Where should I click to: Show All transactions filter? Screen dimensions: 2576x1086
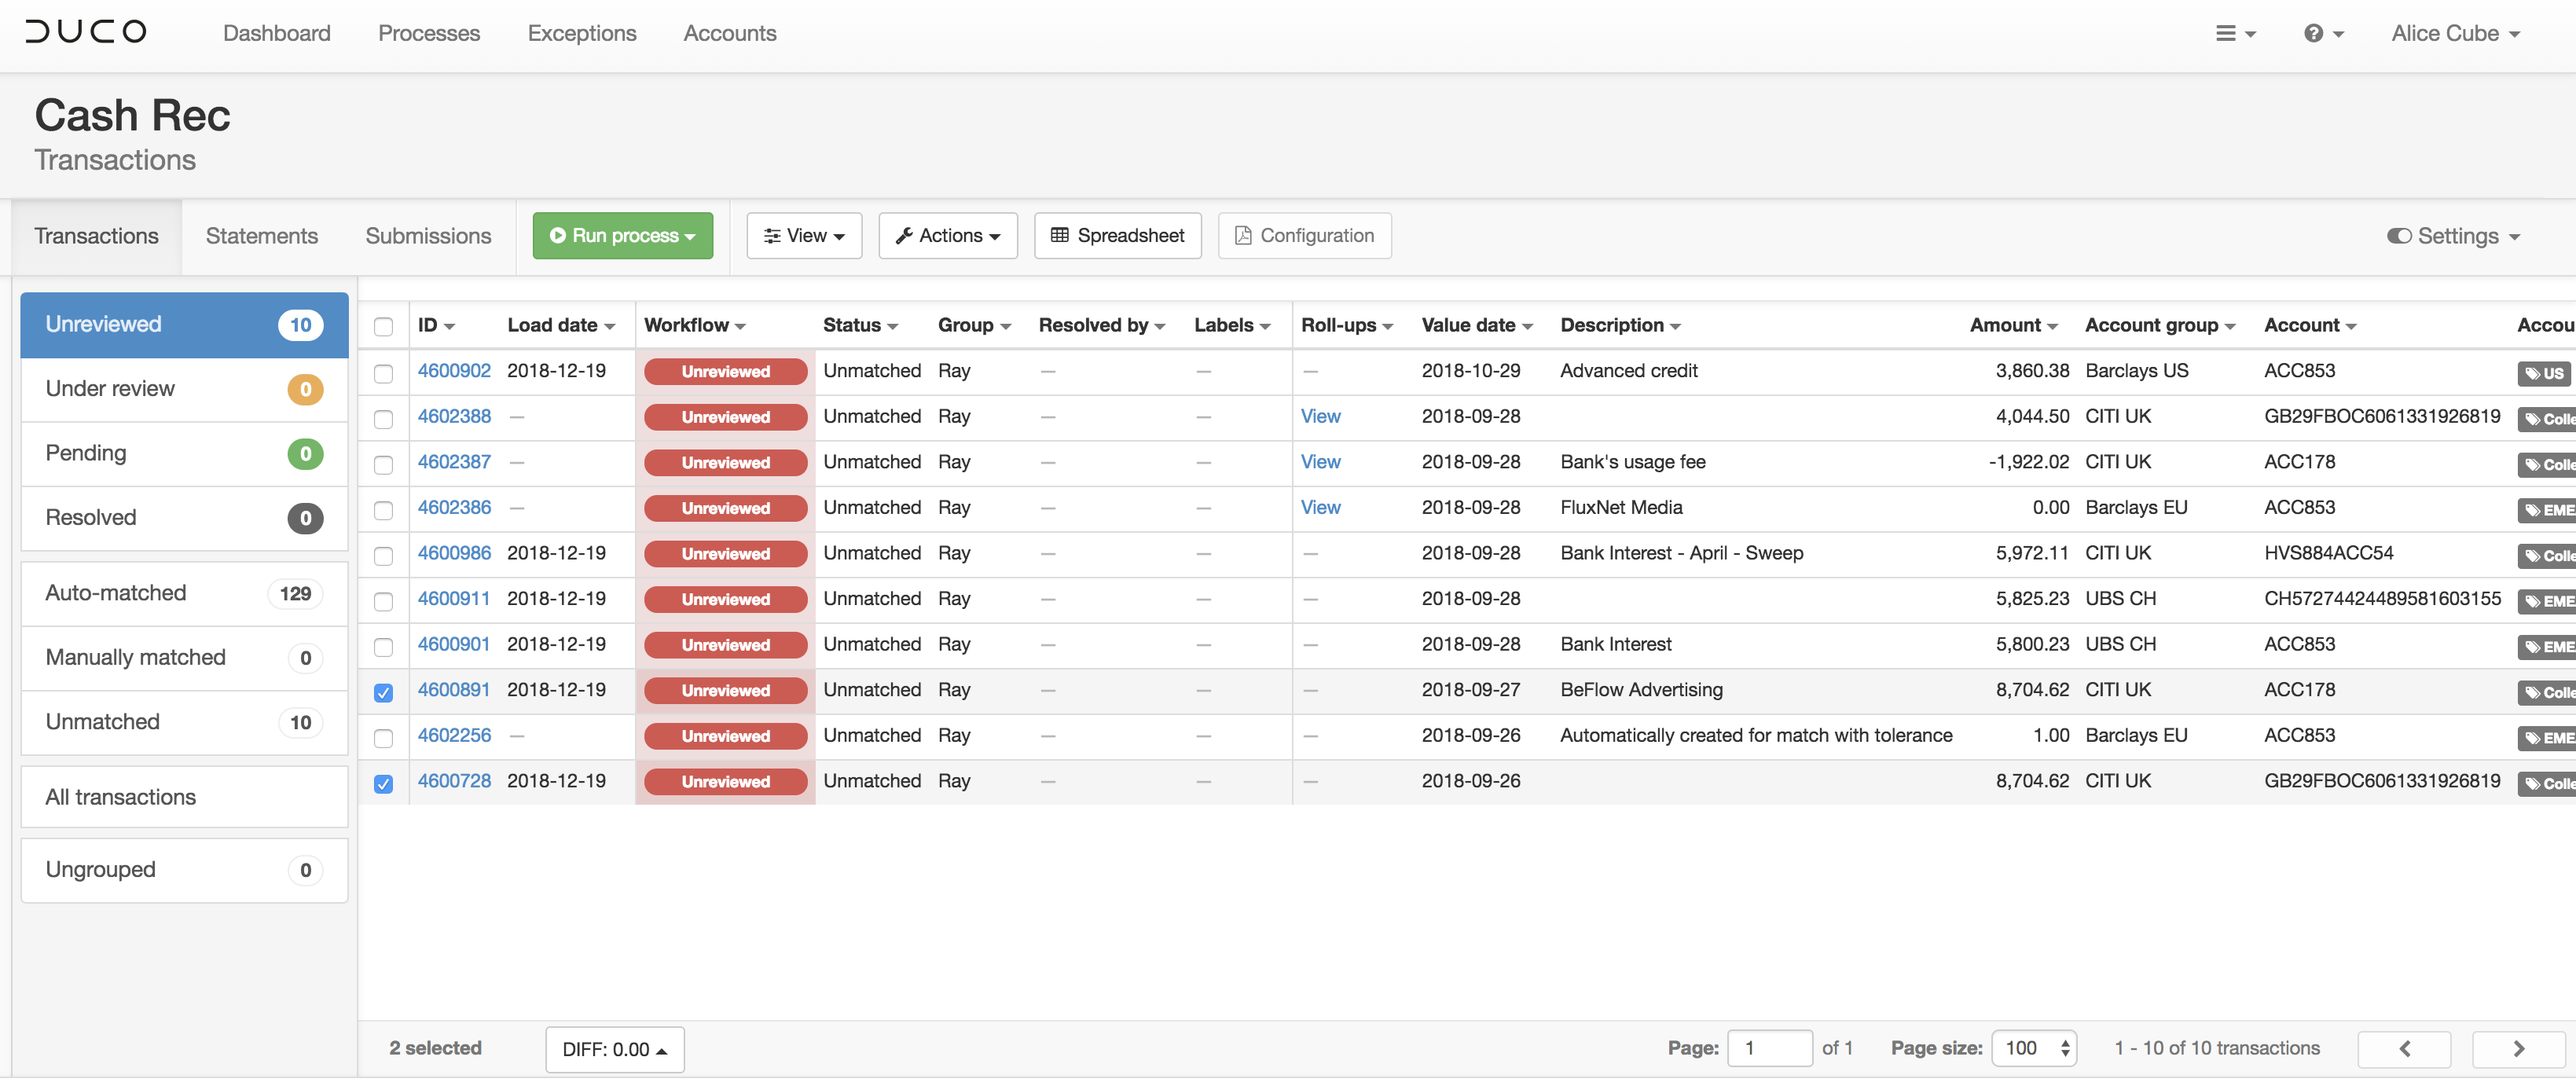184,797
